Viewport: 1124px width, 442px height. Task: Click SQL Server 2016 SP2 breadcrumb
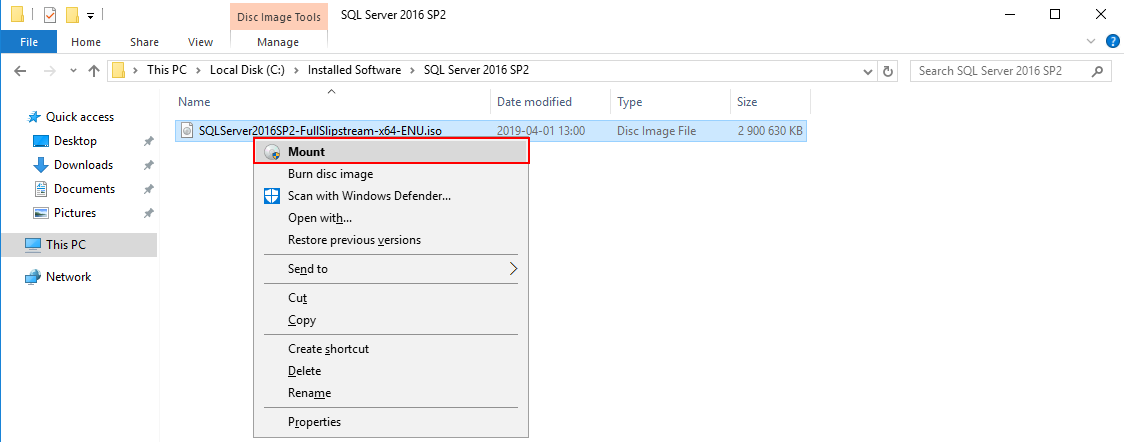pyautogui.click(x=477, y=70)
